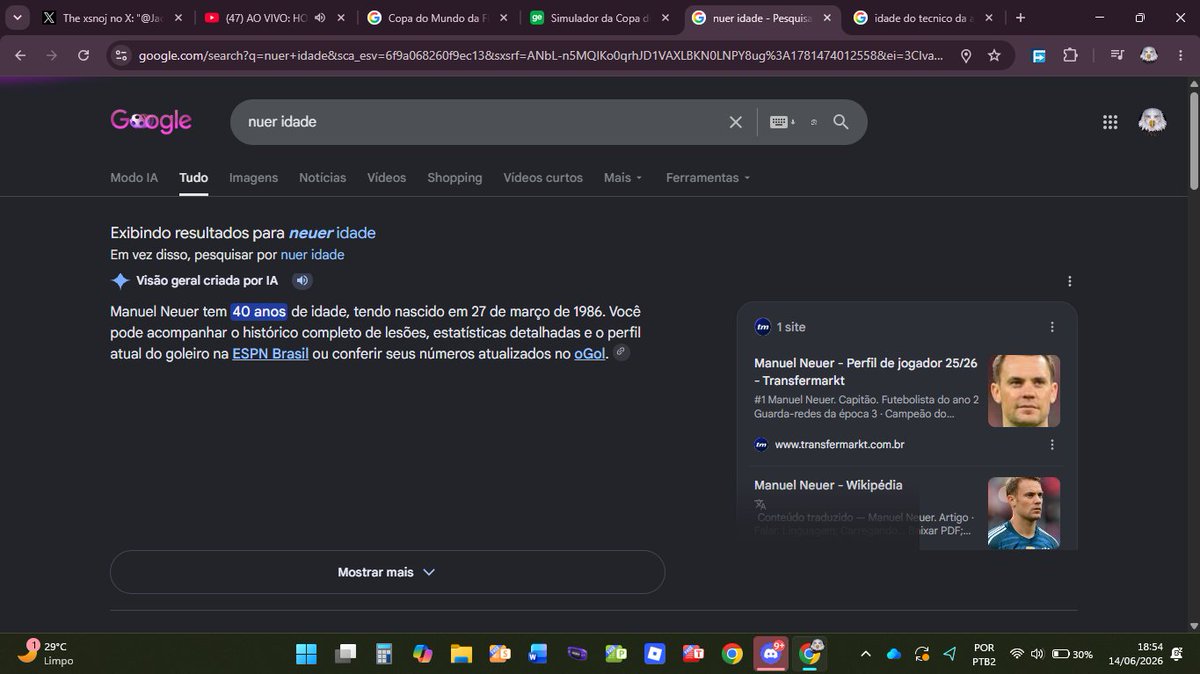1200x674 pixels.
Task: Open Manuel Neuer Transfermarkt profile result
Action: pyautogui.click(x=865, y=371)
